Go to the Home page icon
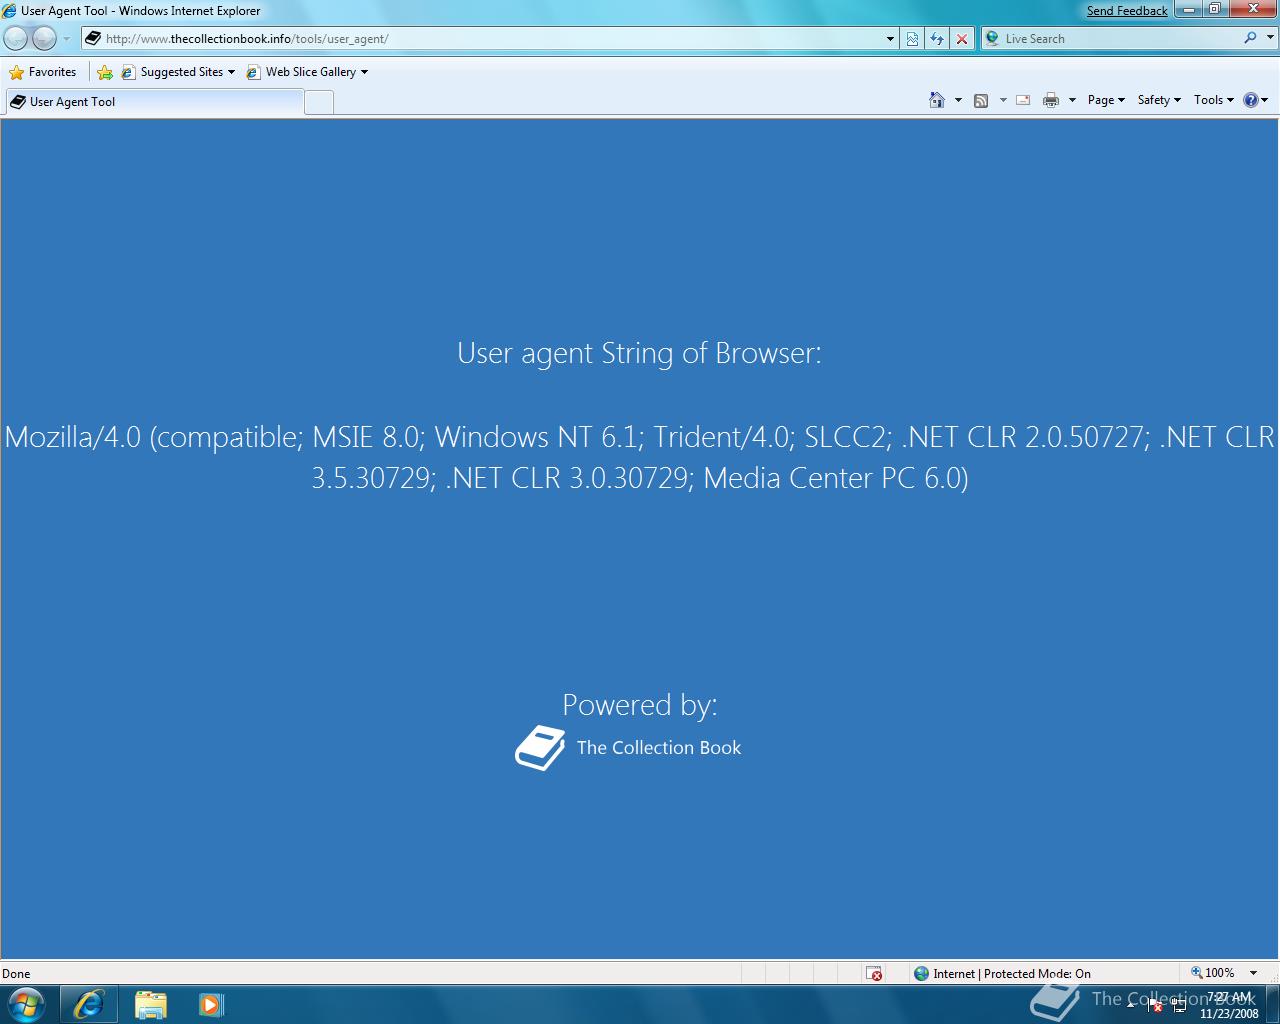 [937, 100]
